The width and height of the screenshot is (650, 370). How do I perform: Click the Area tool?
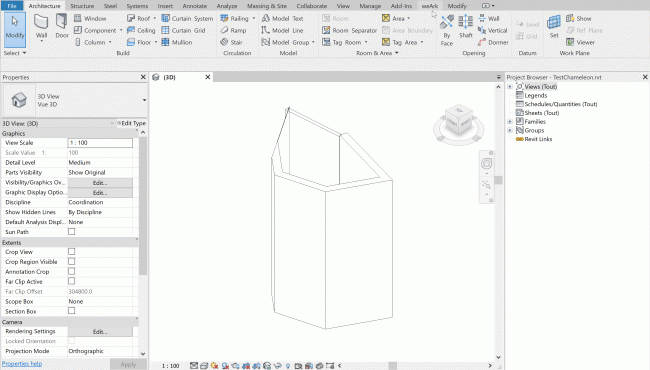pyautogui.click(x=393, y=18)
